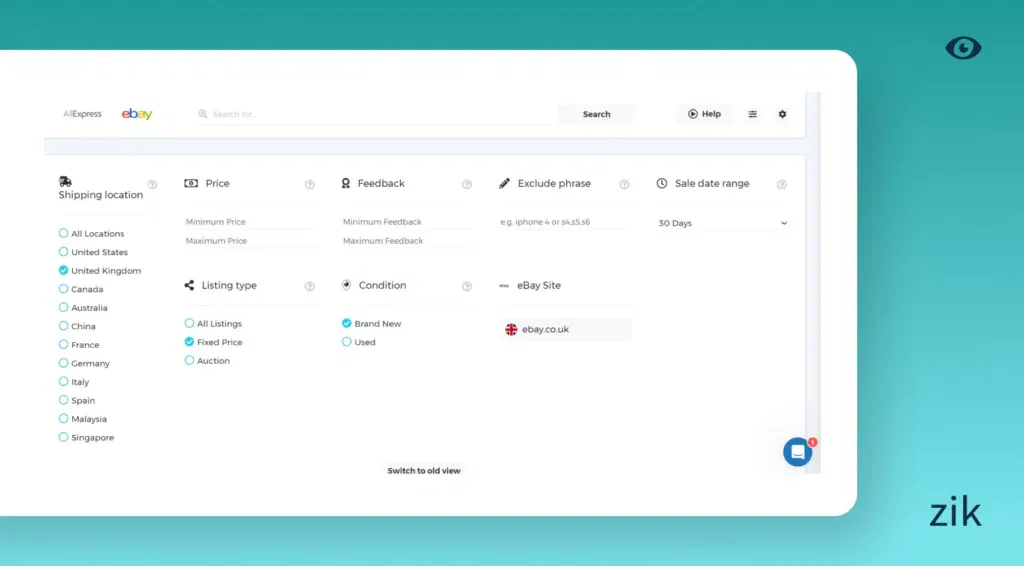Click the question mark next to Price
The image size is (1024, 566).
pyautogui.click(x=310, y=184)
